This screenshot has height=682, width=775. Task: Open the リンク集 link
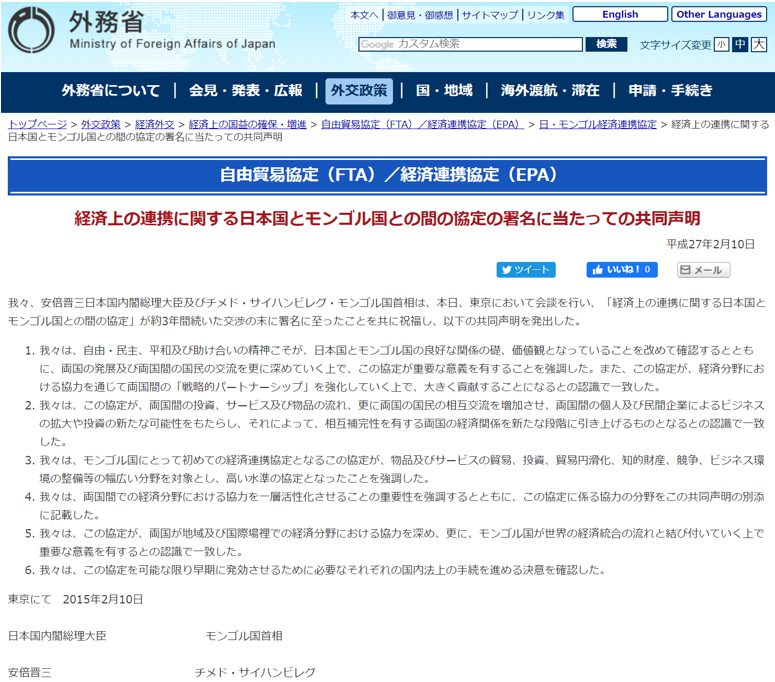tap(545, 15)
